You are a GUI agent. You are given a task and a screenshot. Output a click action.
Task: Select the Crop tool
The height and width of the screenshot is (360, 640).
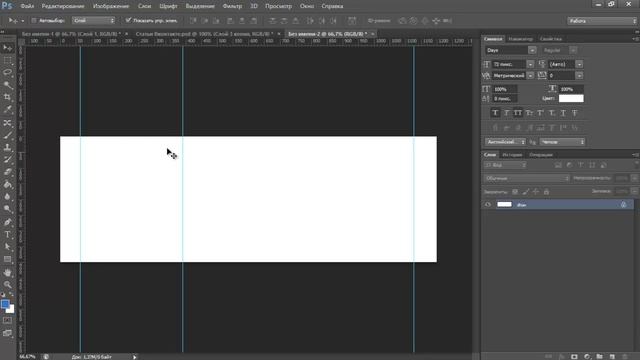[x=7, y=97]
